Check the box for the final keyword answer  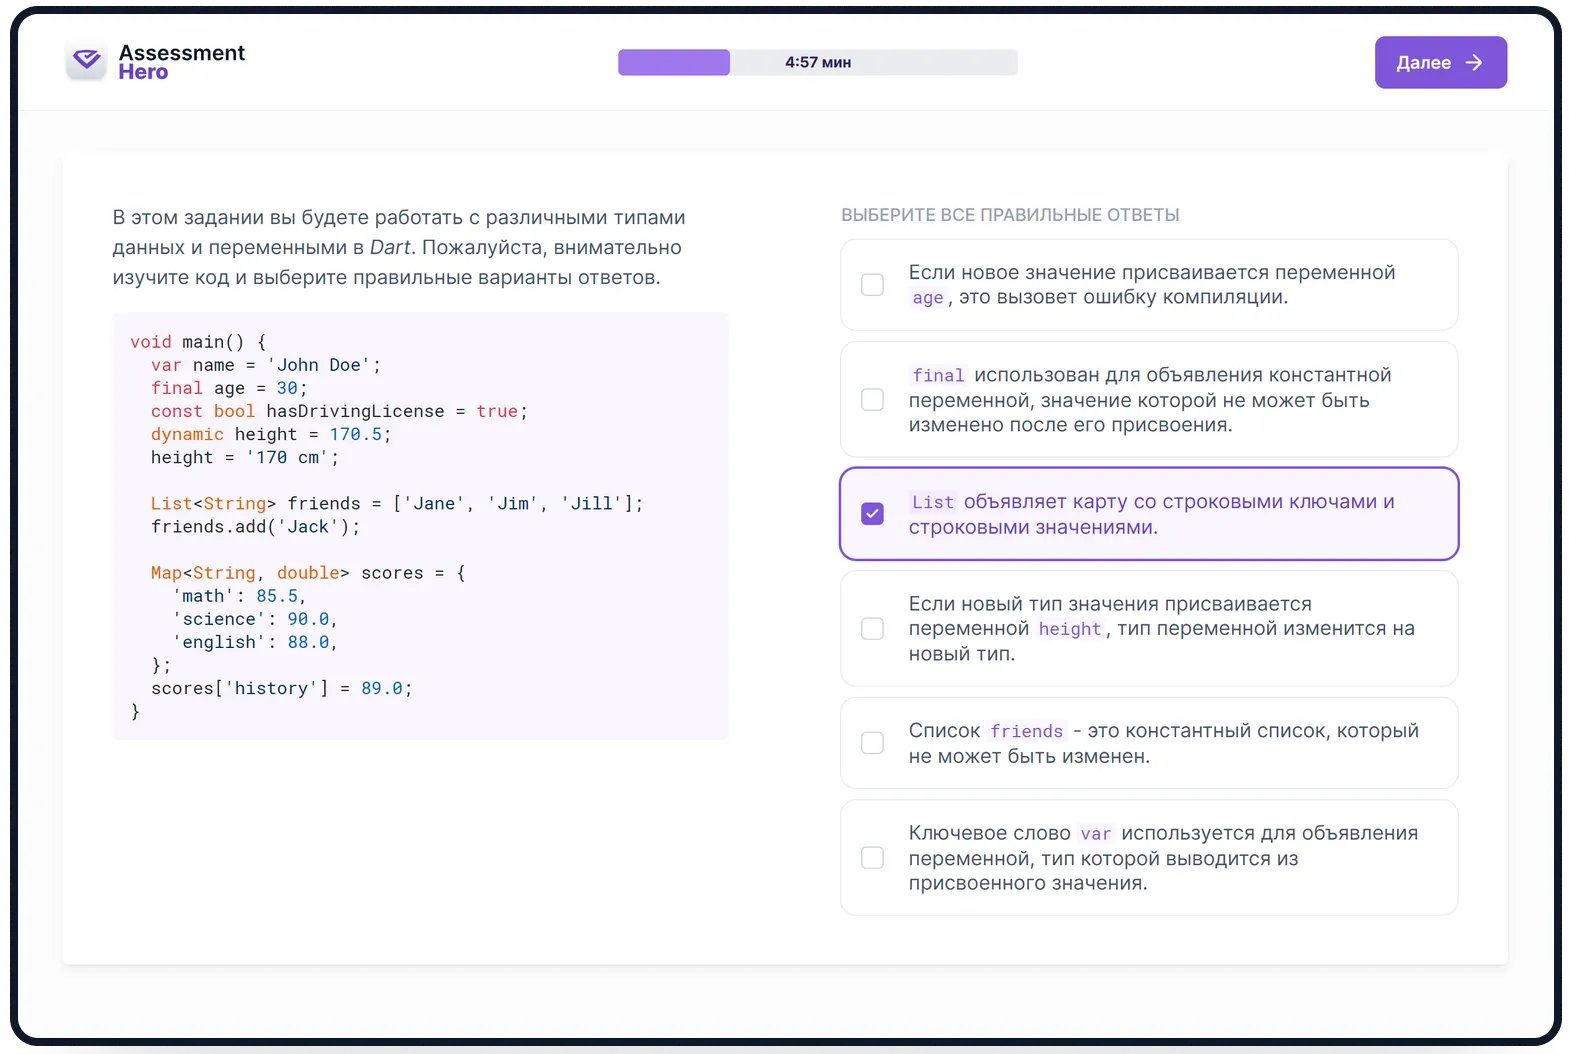(872, 400)
